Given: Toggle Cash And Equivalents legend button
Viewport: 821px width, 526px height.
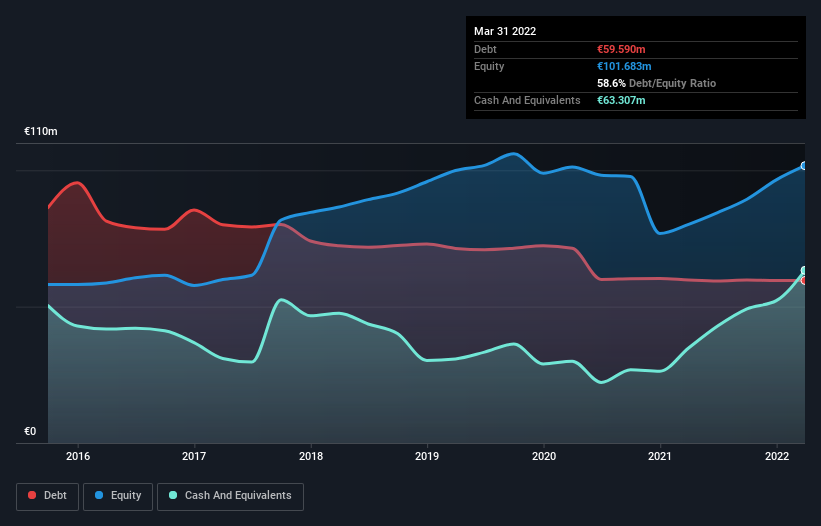Looking at the screenshot, I should click(230, 496).
